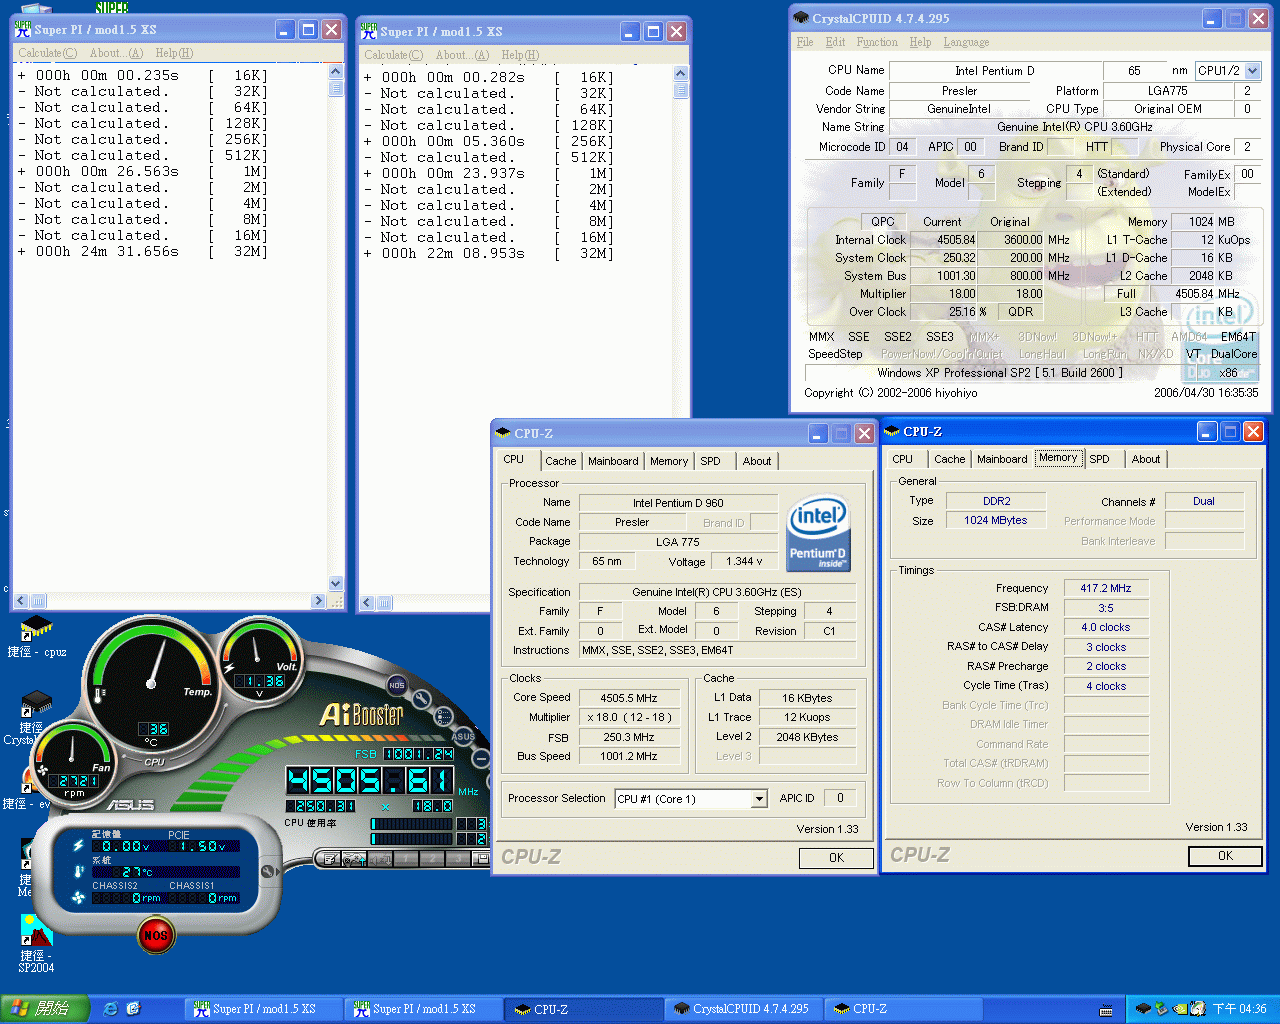Image resolution: width=1280 pixels, height=1024 pixels.
Task: Click Internet Explorer quick launch icon
Action: [x=110, y=1009]
